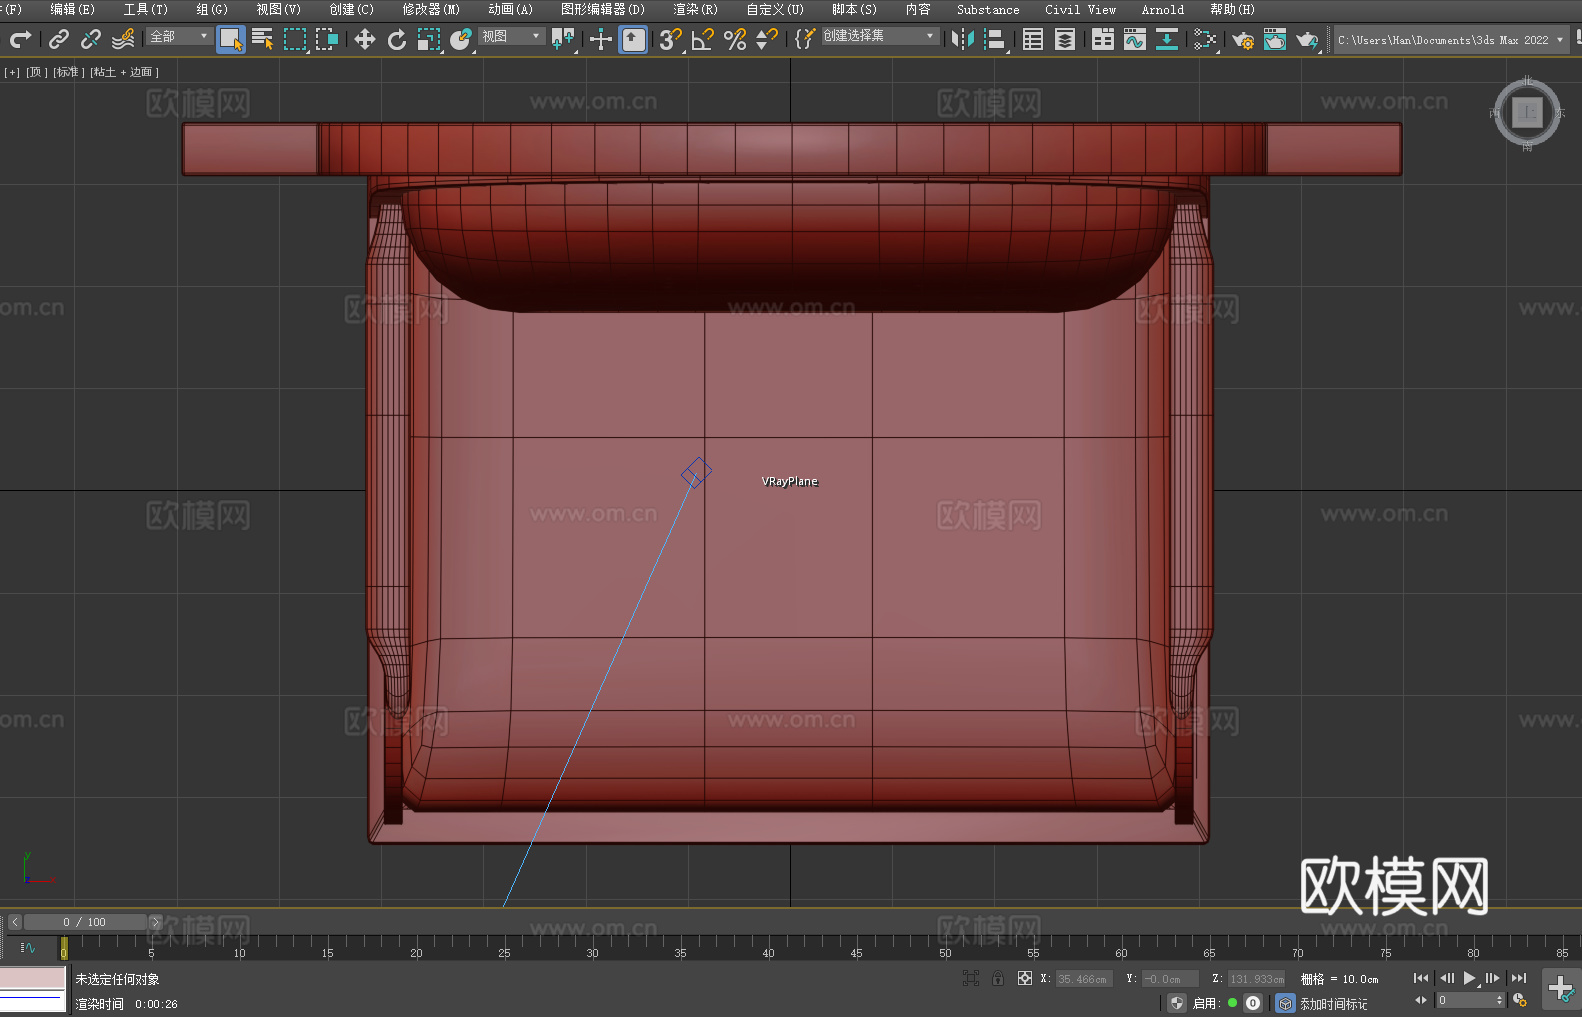This screenshot has width=1582, height=1017.
Task: Open the reference coordinate 视图 dropdown
Action: point(511,36)
